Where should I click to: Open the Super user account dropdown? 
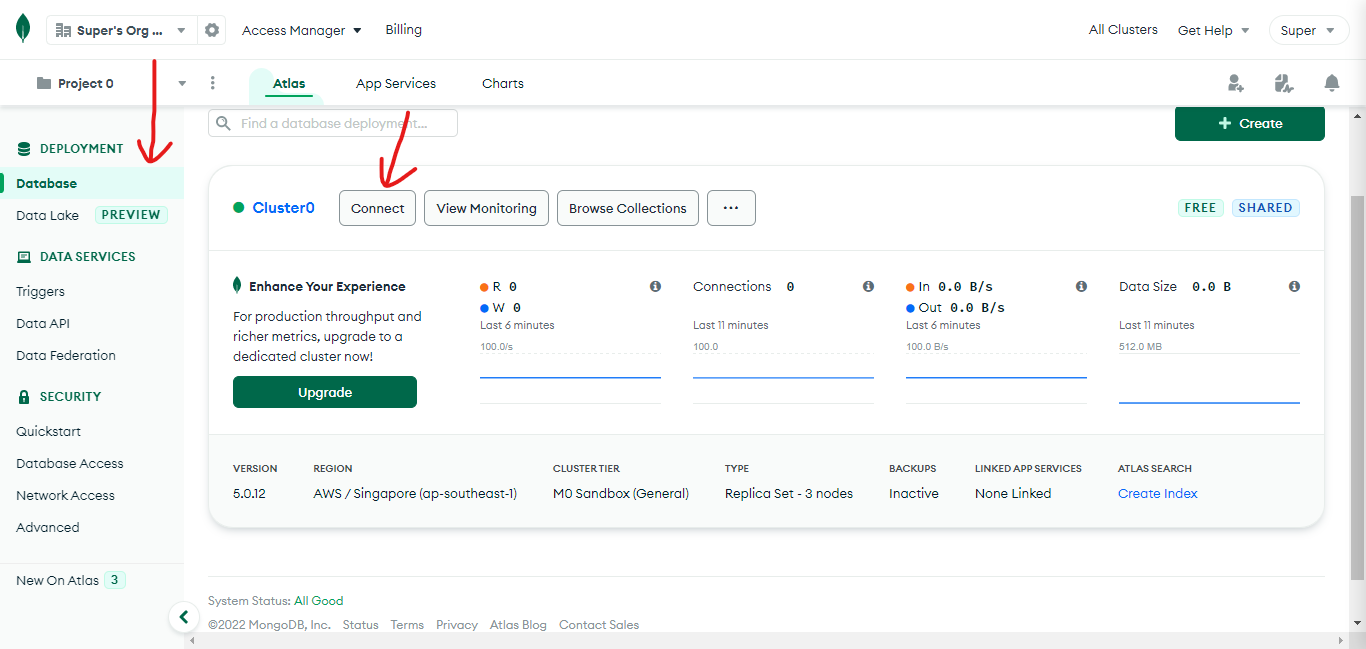pyautogui.click(x=1308, y=30)
